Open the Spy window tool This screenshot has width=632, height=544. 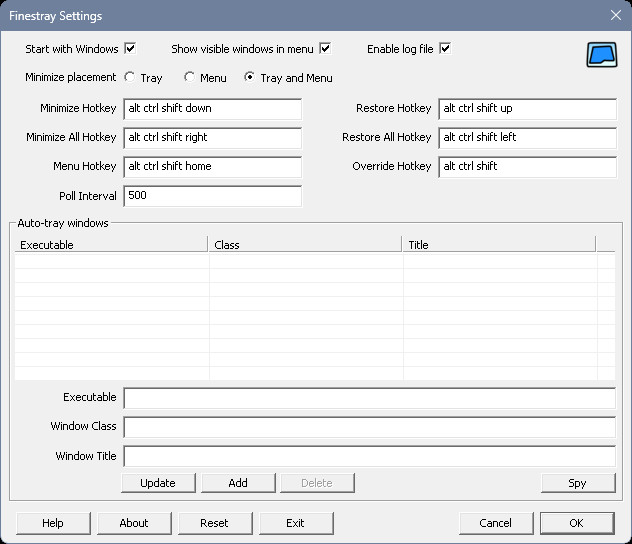(x=578, y=483)
